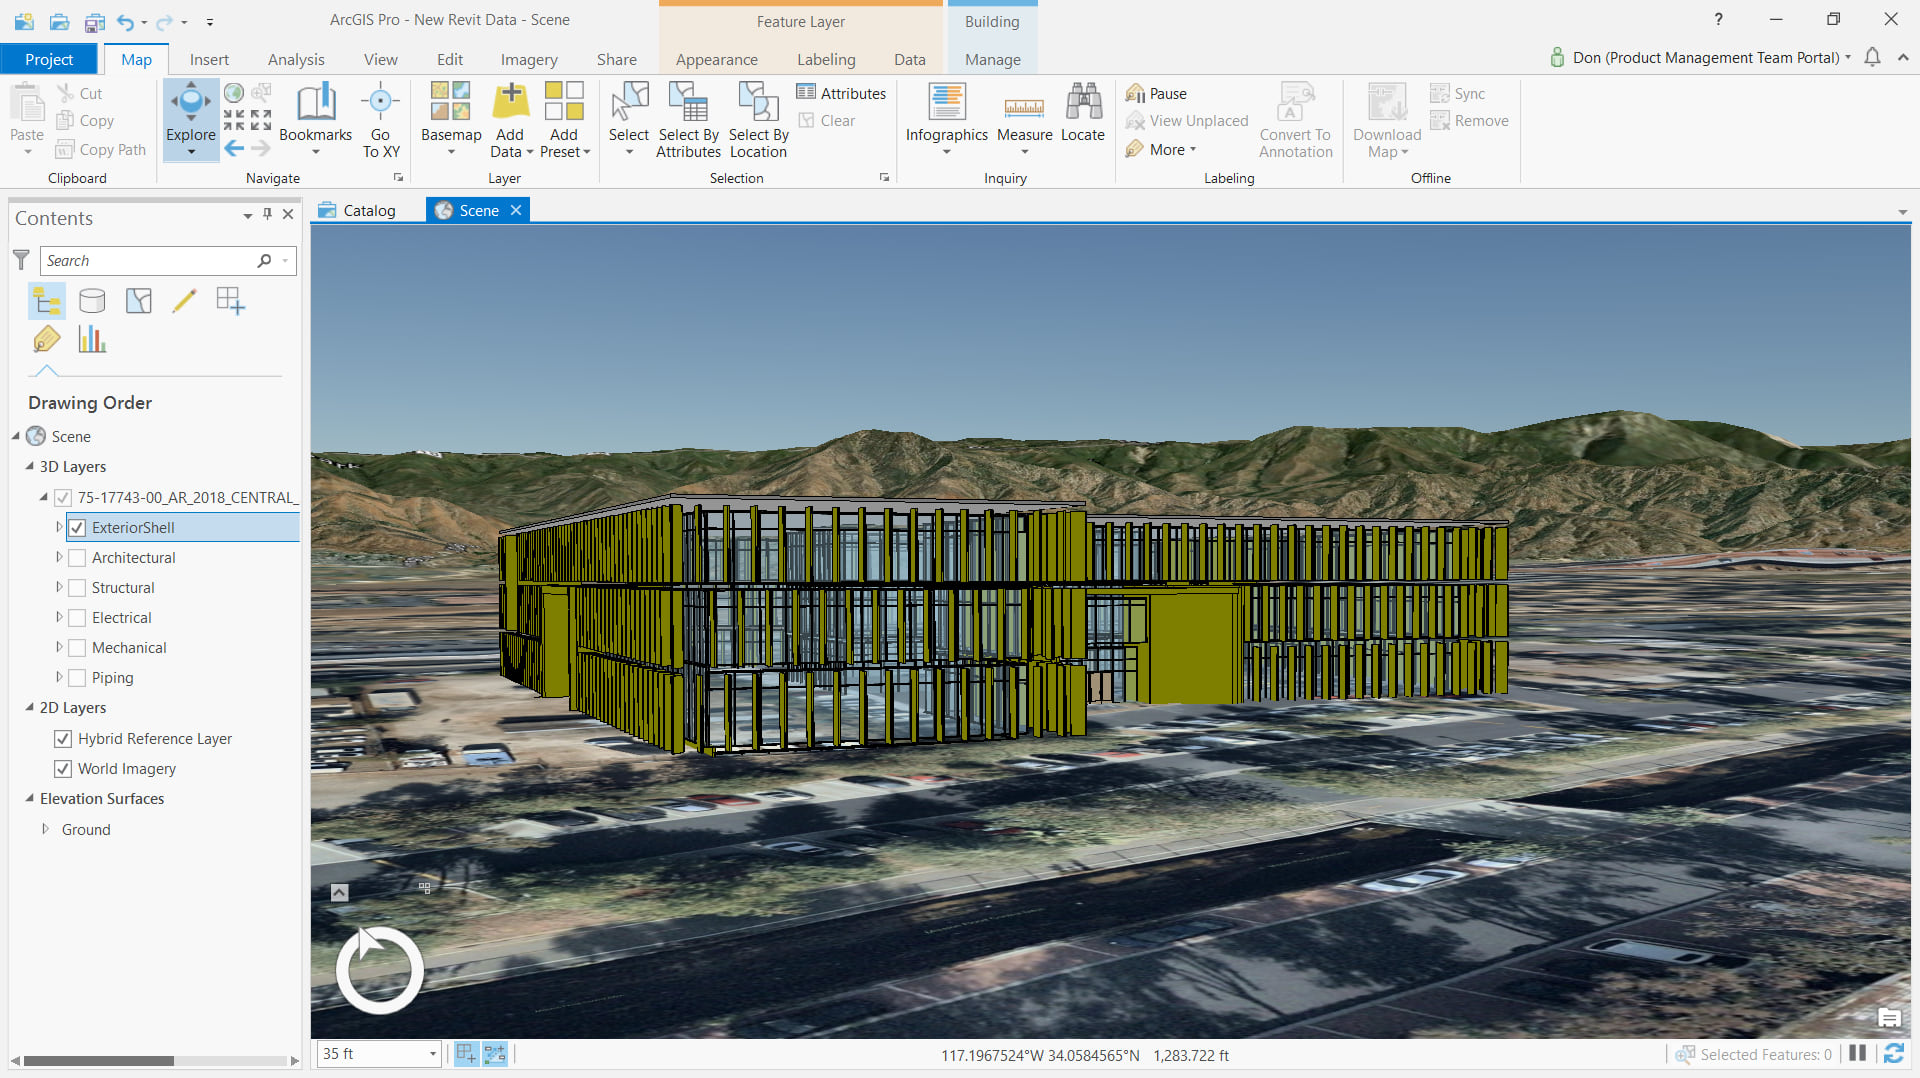Expand the Ground elevation surface
This screenshot has height=1078, width=1920.
45,829
